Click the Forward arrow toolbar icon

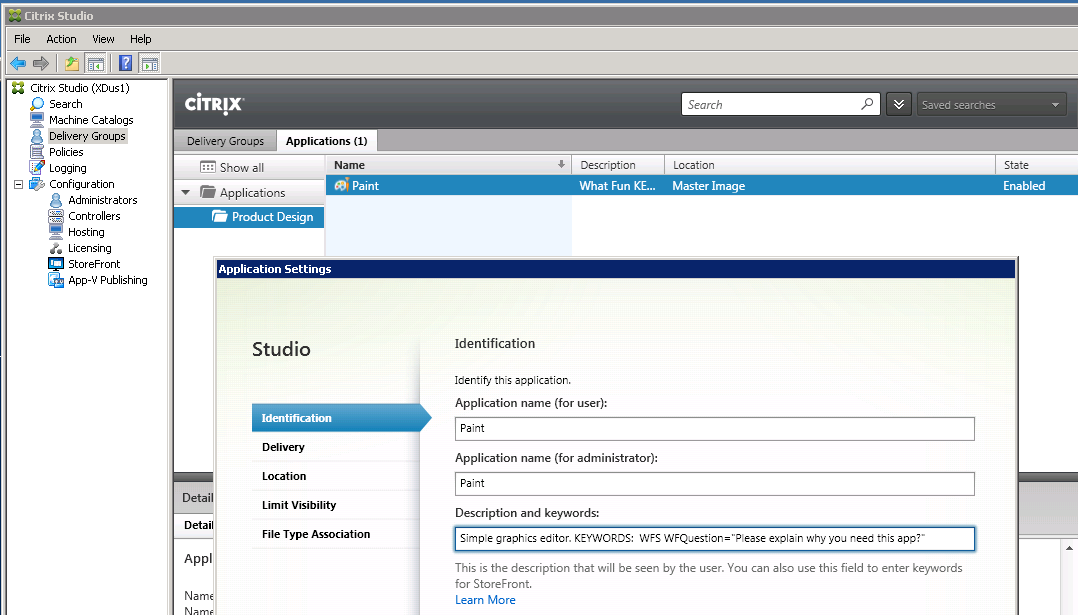(x=41, y=64)
